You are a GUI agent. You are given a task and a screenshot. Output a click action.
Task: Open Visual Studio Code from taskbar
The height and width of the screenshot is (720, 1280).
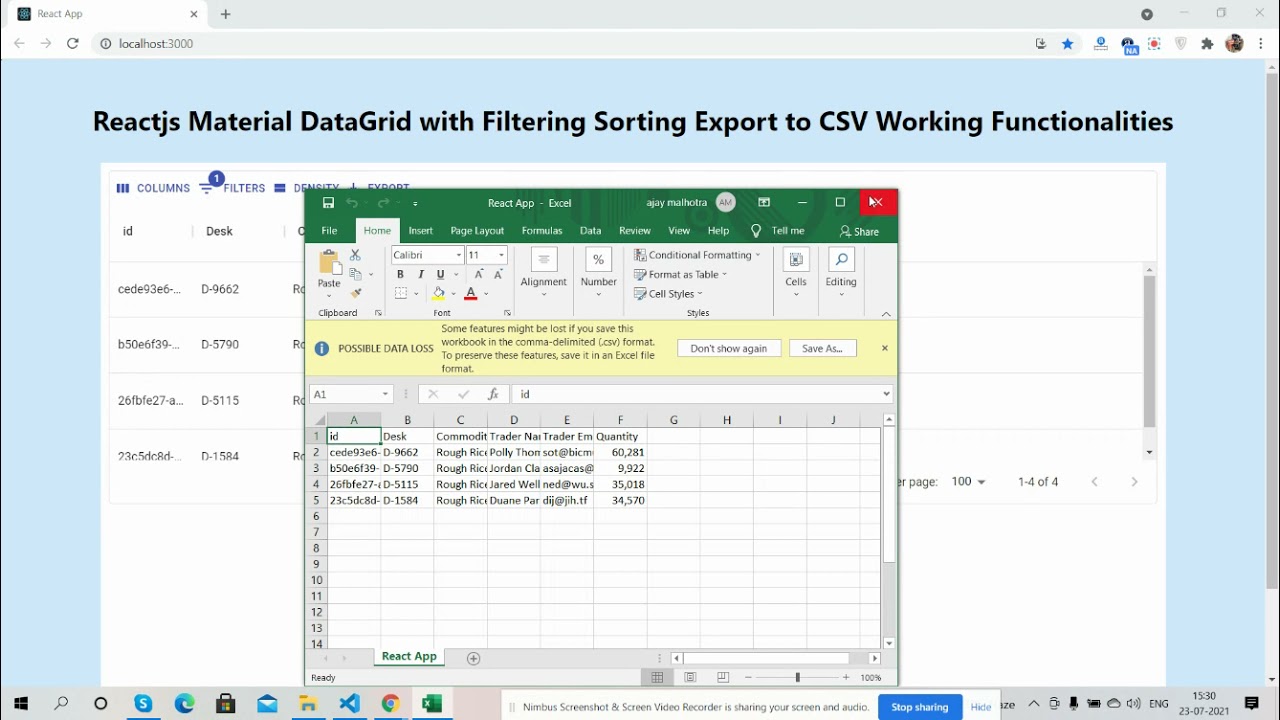point(349,704)
